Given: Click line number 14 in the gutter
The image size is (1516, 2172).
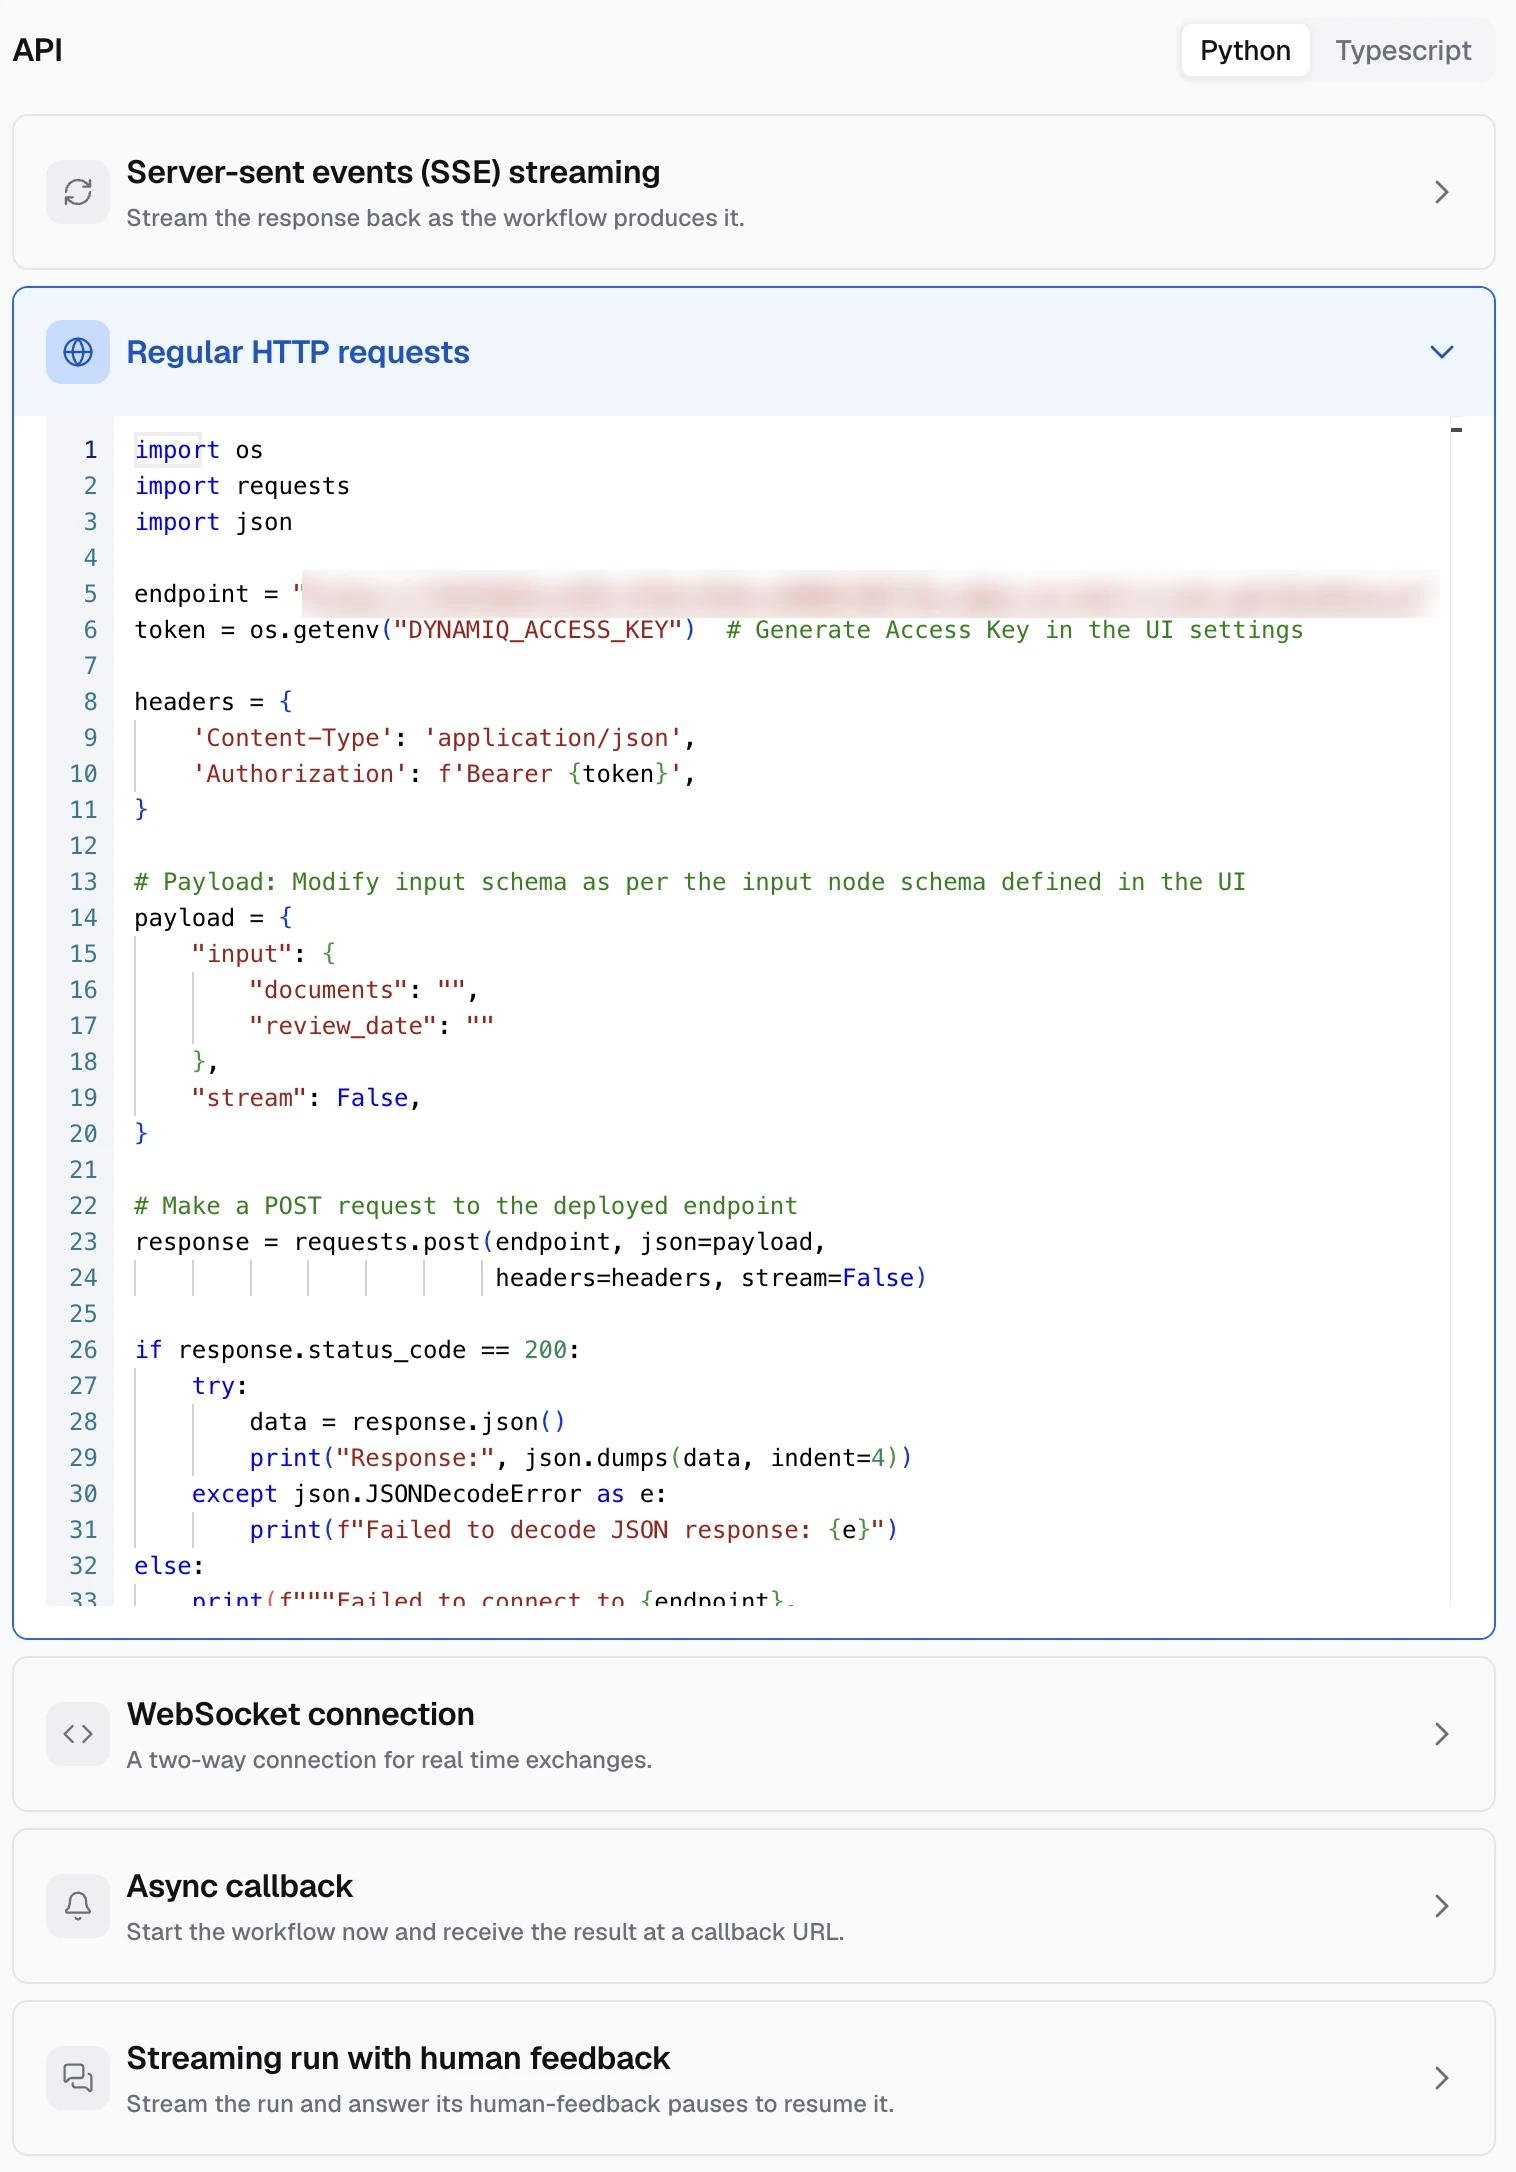Looking at the screenshot, I should [84, 918].
